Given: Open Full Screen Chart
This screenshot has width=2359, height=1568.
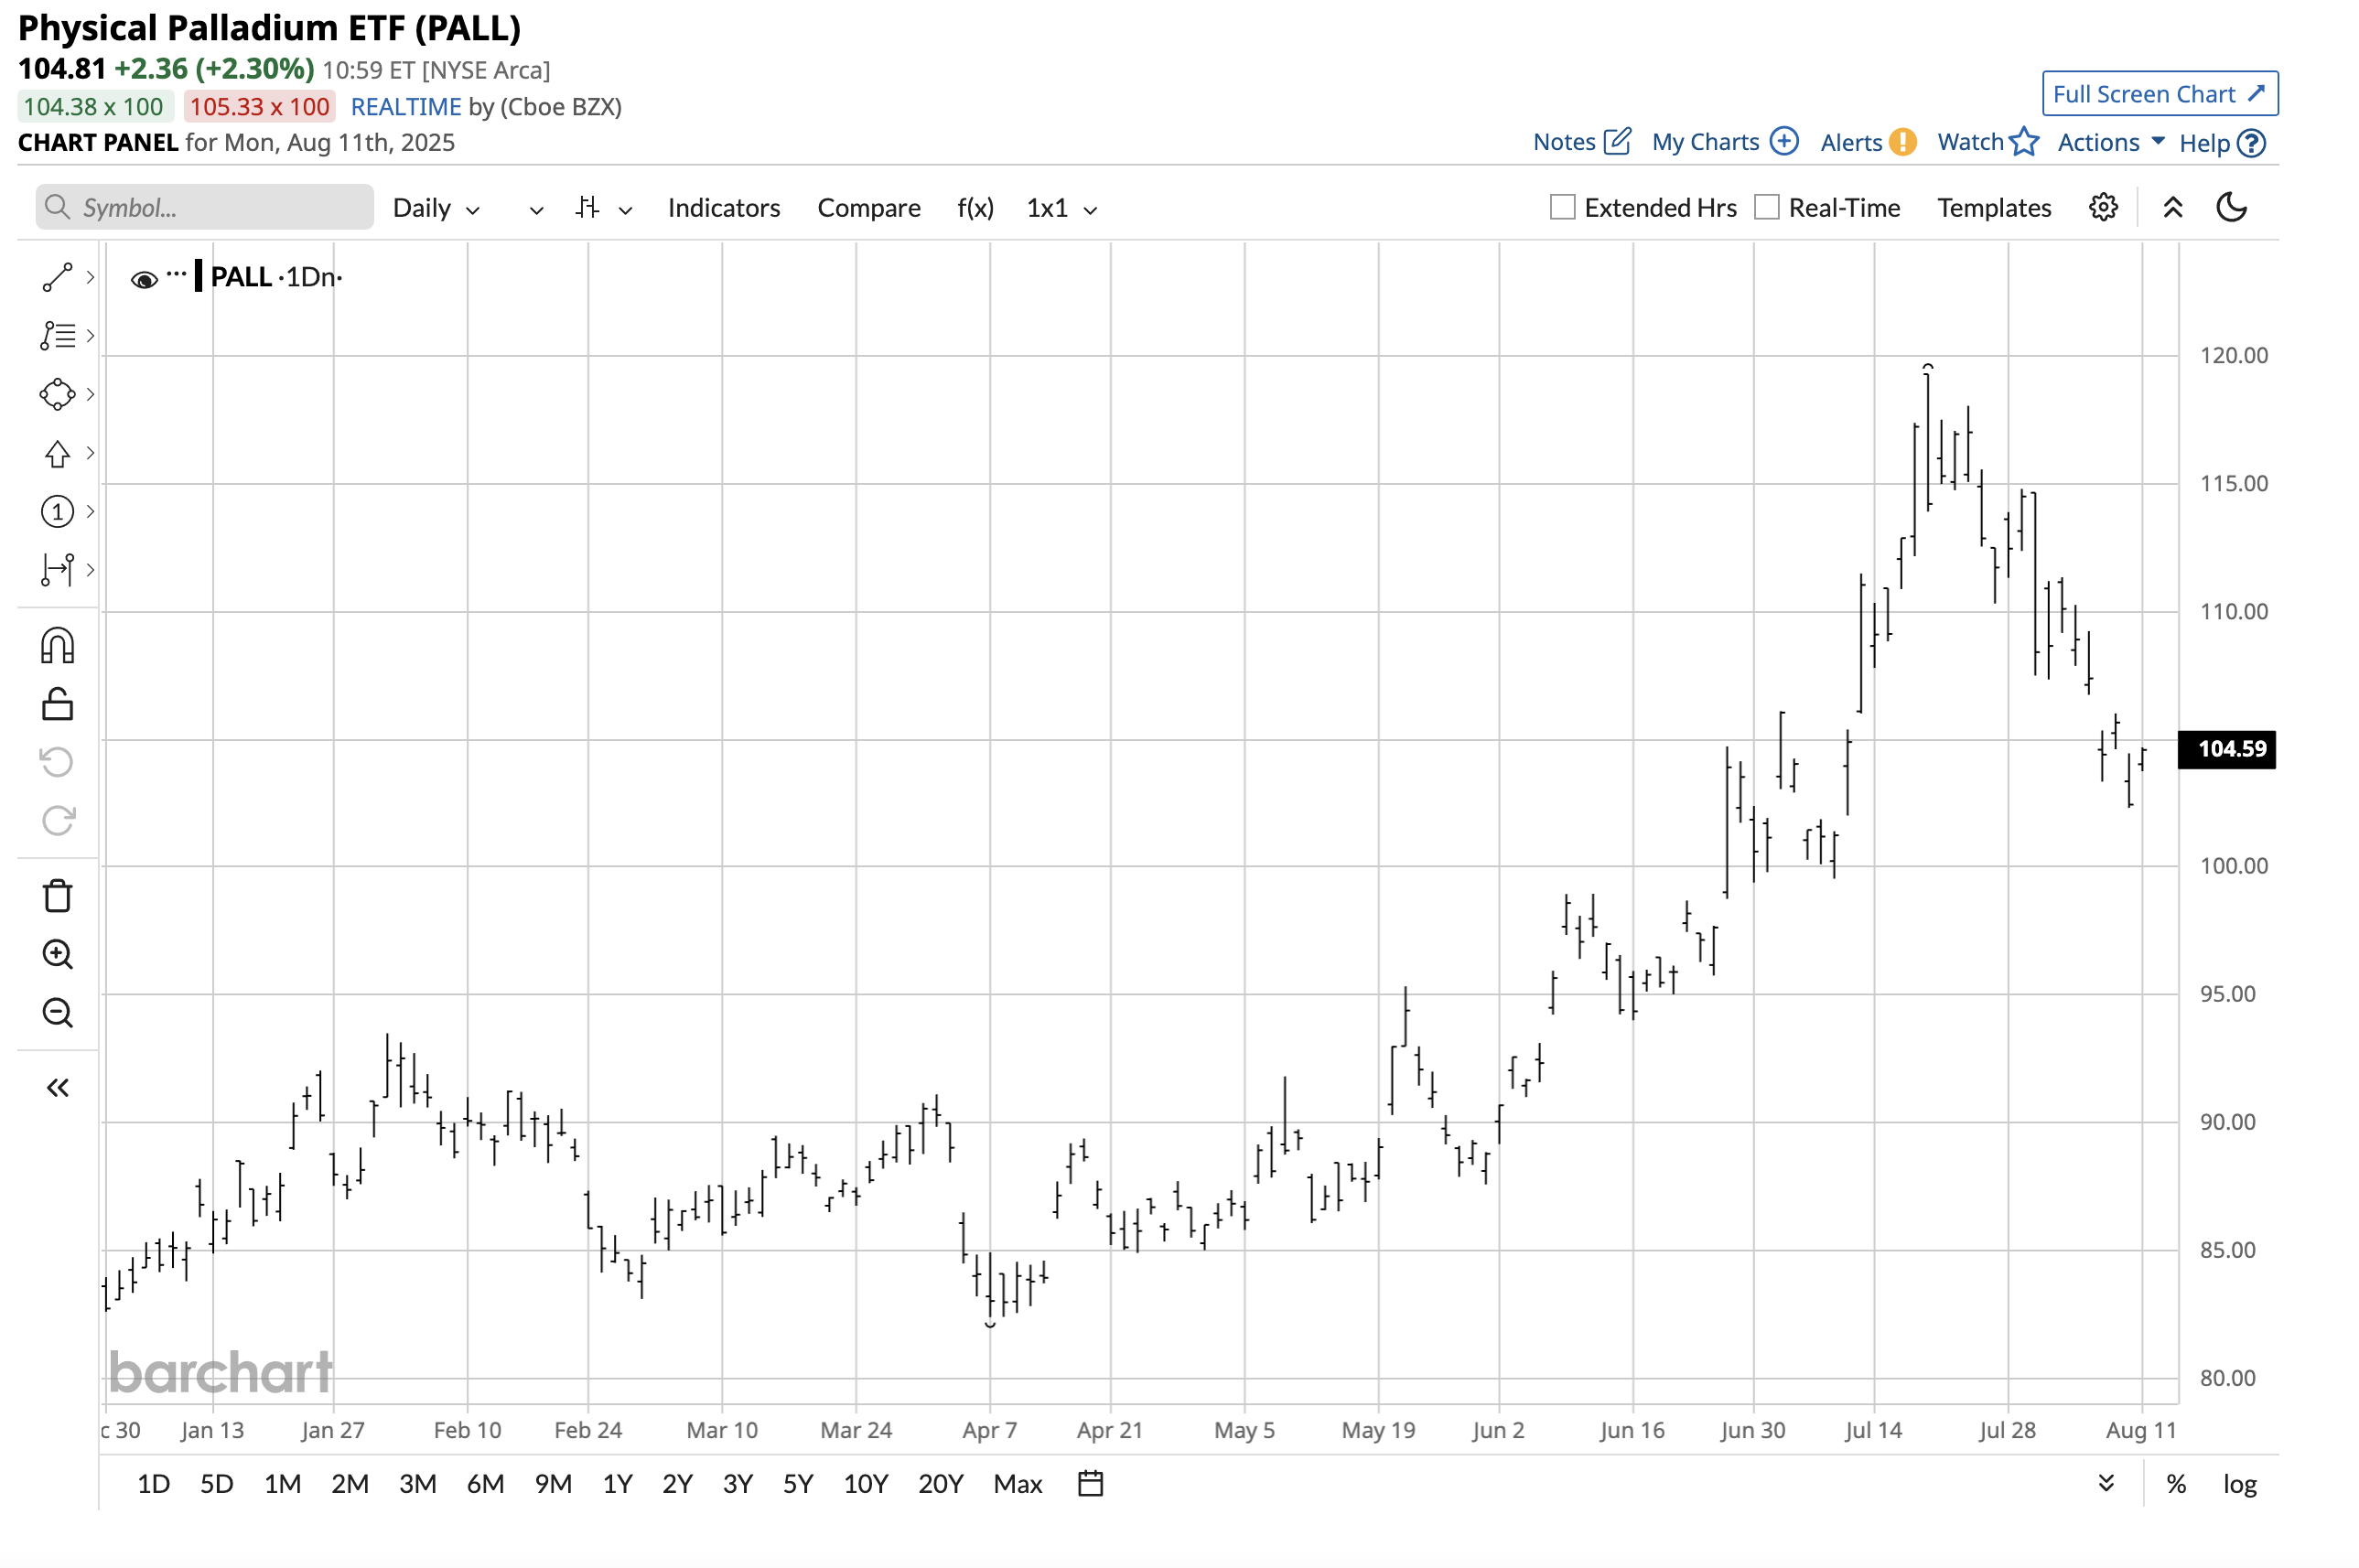Looking at the screenshot, I should (x=2159, y=93).
